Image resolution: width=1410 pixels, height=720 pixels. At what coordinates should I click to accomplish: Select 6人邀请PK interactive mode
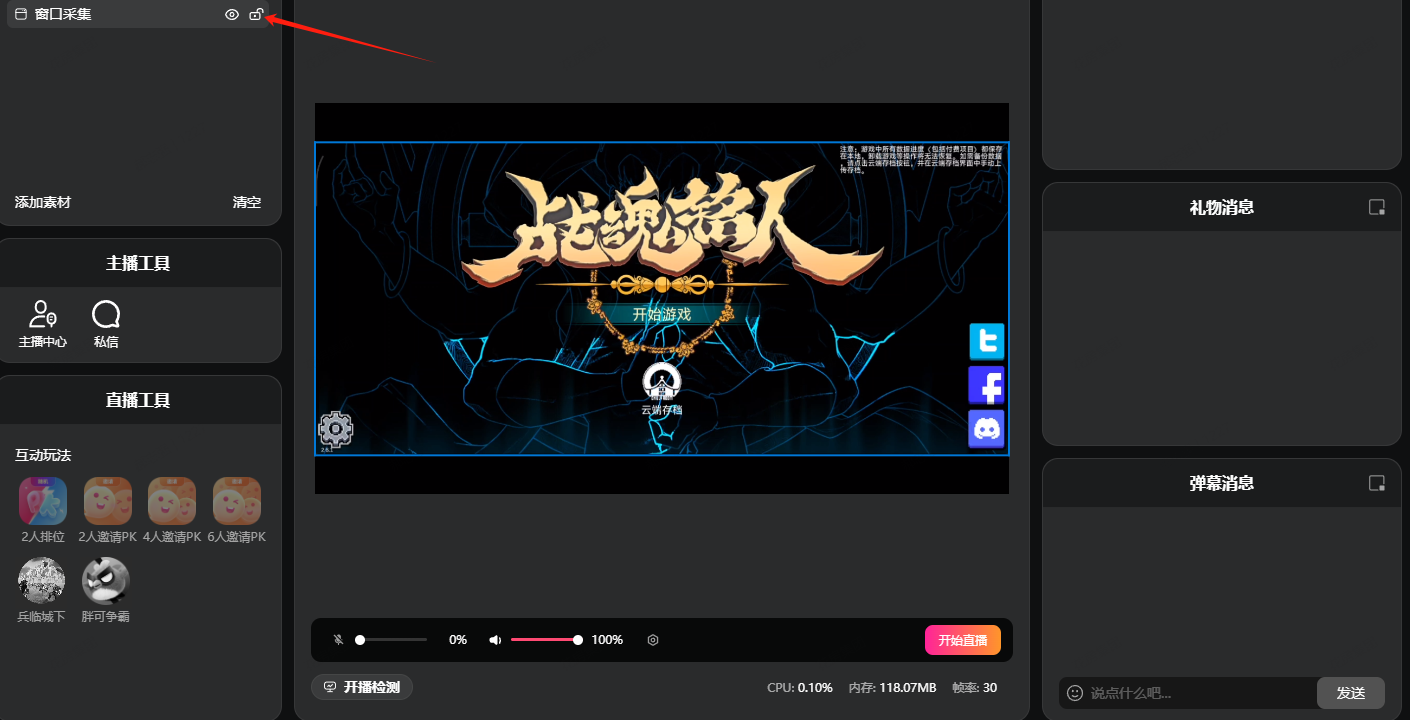pyautogui.click(x=236, y=501)
